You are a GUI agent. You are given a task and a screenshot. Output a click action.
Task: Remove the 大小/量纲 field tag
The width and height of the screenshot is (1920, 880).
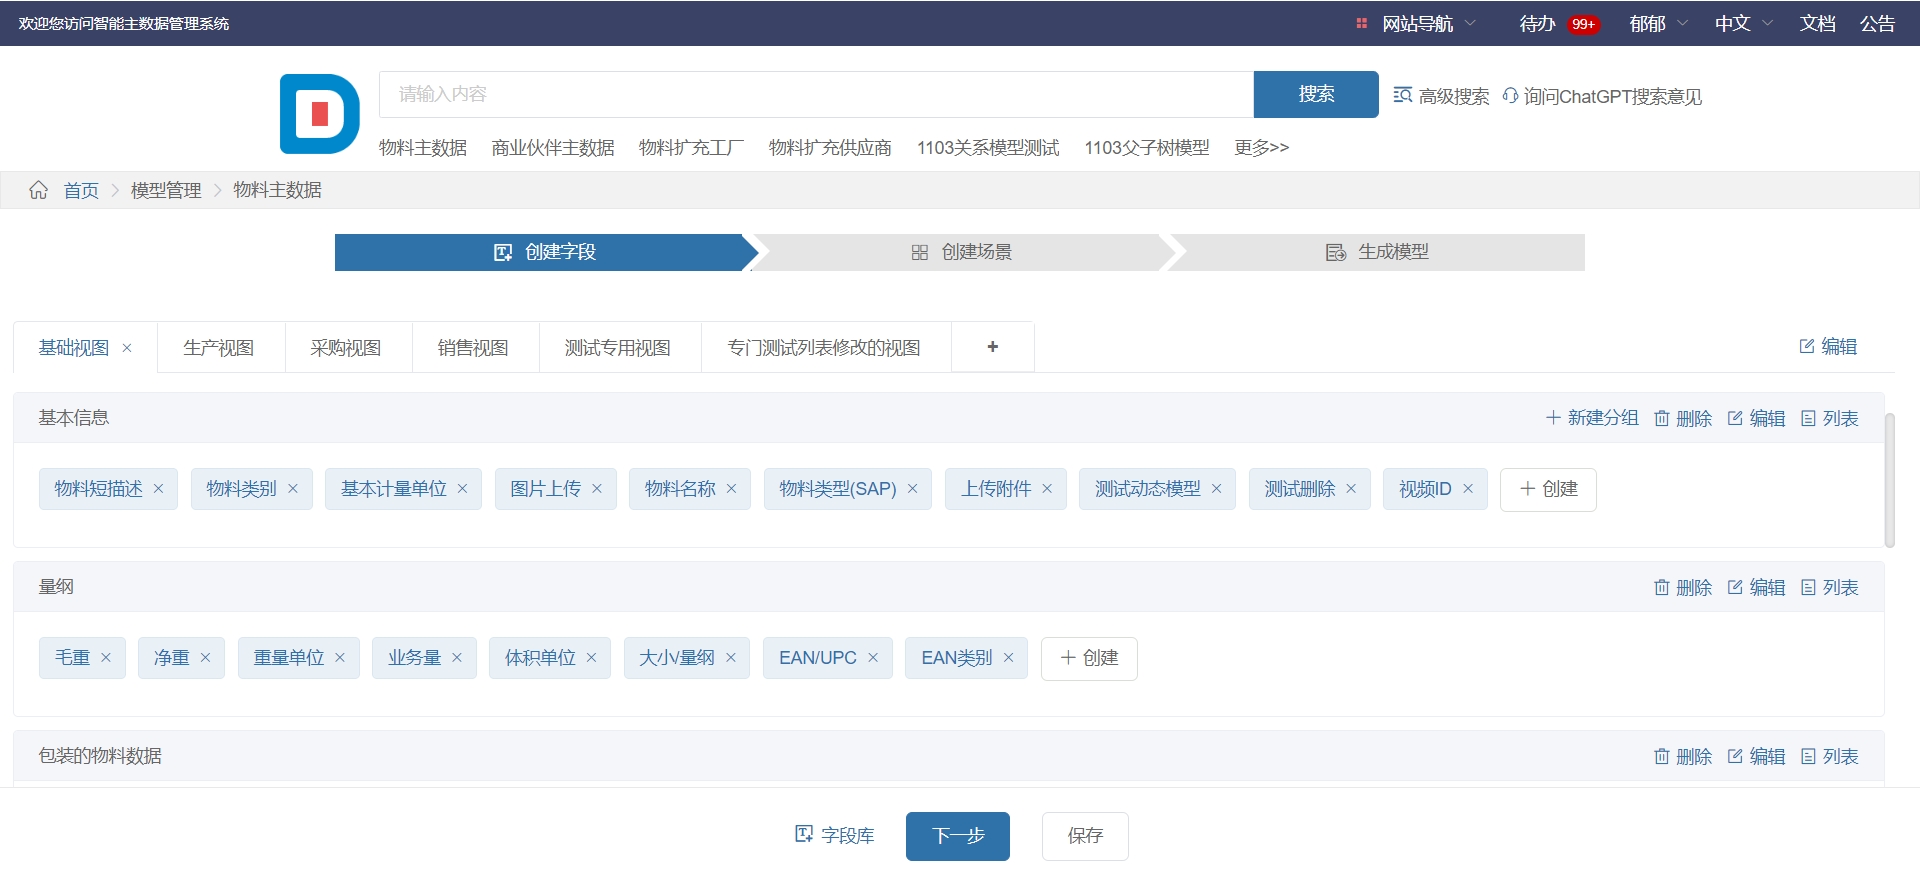tap(730, 658)
